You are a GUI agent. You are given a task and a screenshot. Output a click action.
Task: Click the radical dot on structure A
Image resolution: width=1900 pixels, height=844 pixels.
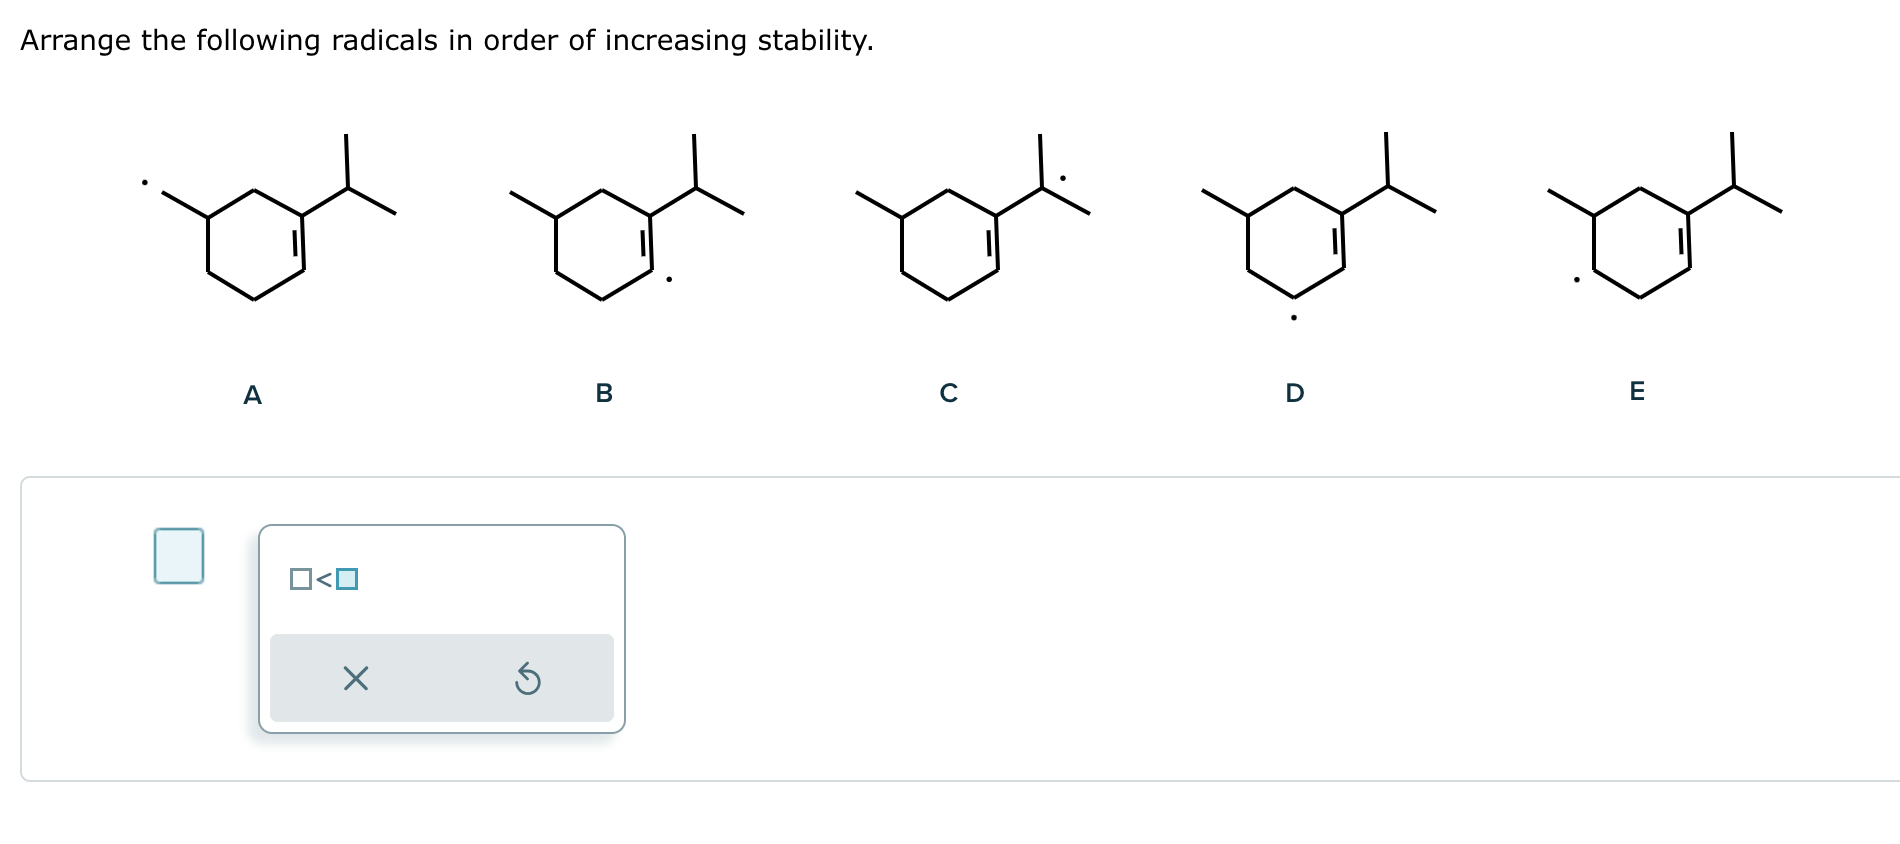pos(145,182)
